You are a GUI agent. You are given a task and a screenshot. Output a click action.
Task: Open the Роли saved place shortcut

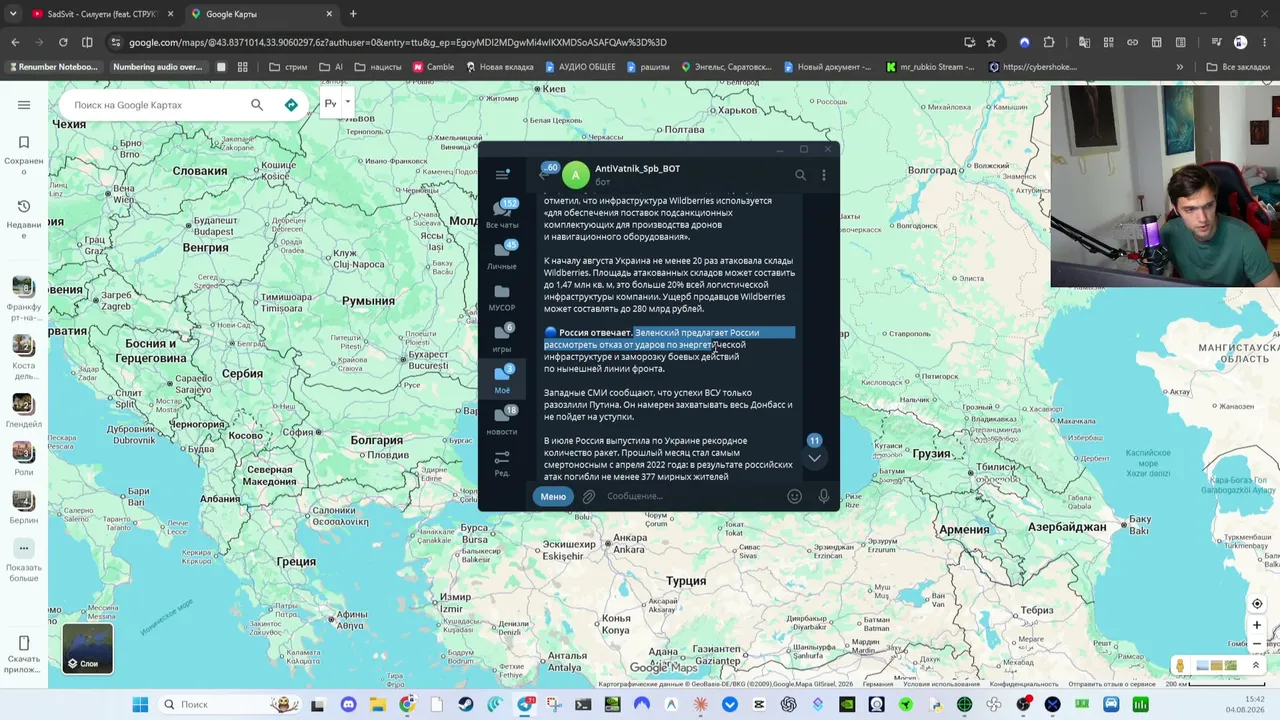(x=24, y=459)
